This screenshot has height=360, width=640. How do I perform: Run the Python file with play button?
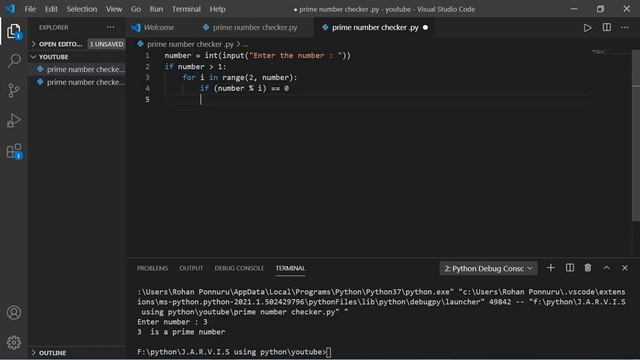(587, 28)
